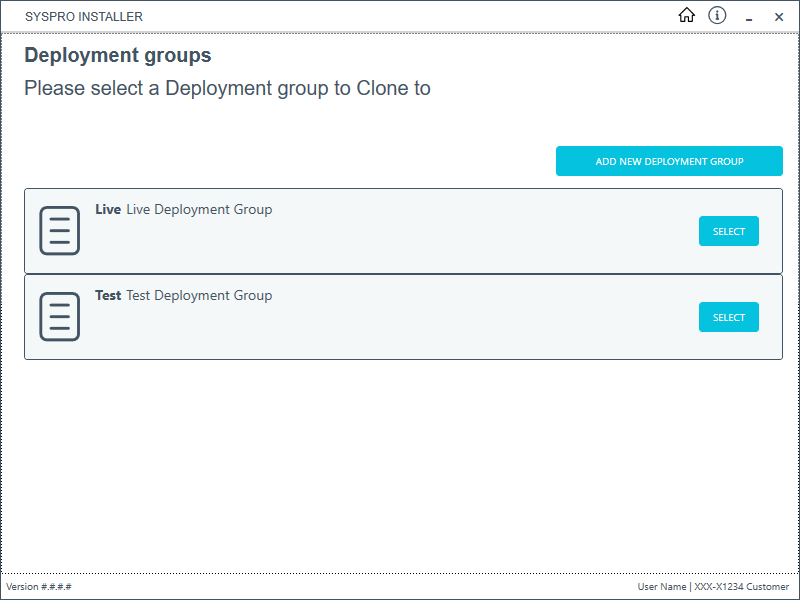
Task: Click the SYSPRO INSTALLER title text
Action: 84,16
